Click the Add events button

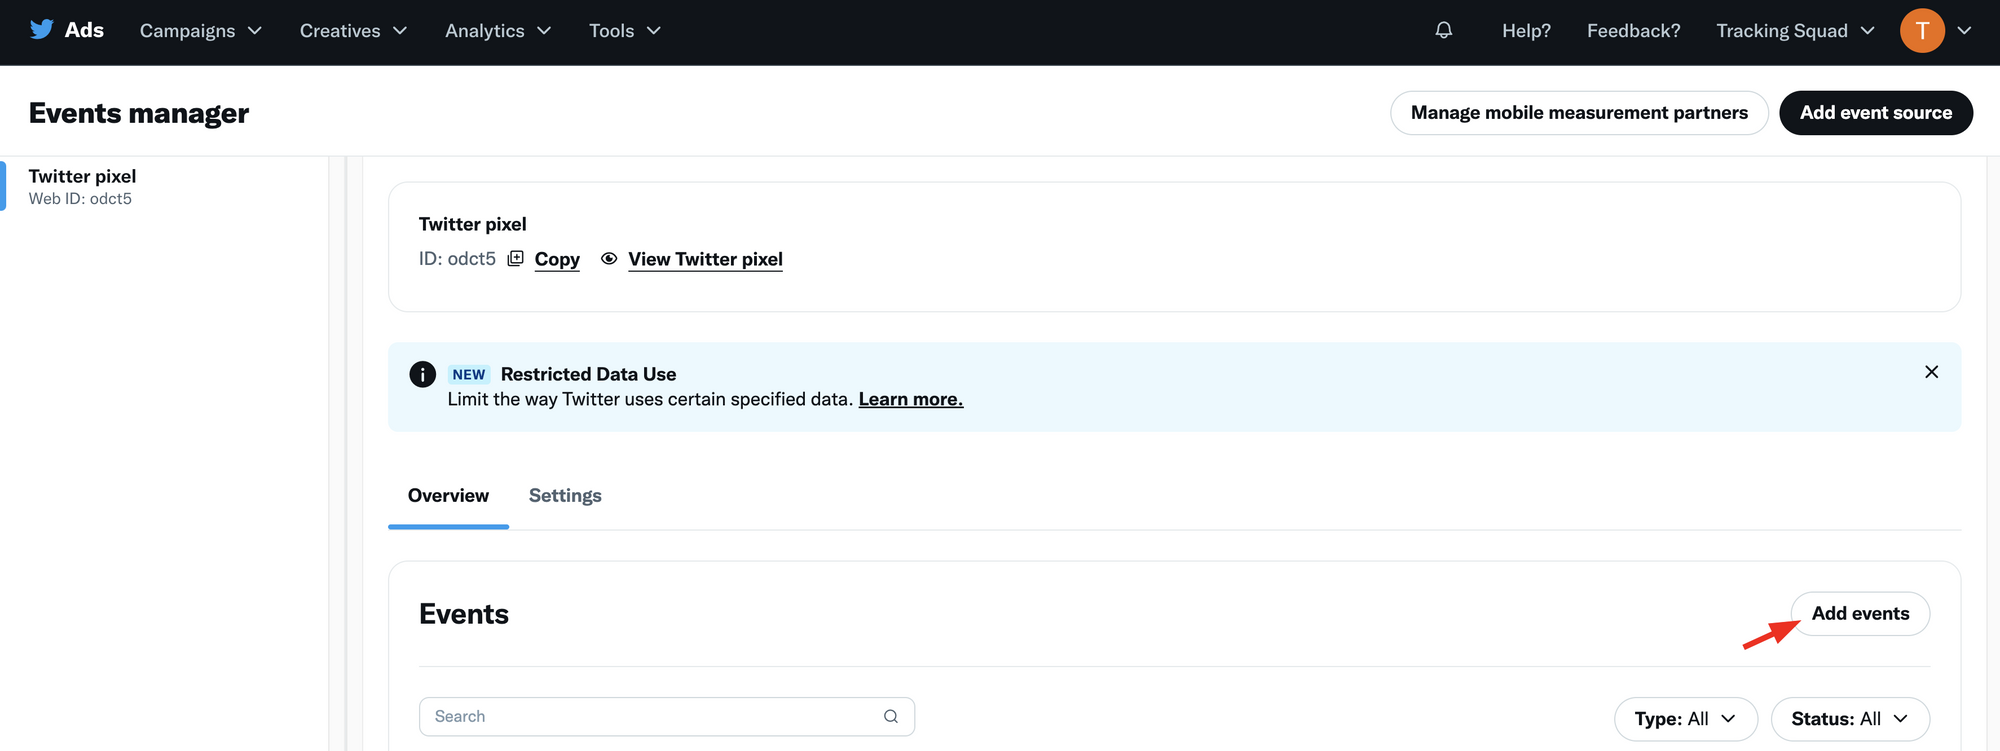click(1860, 614)
